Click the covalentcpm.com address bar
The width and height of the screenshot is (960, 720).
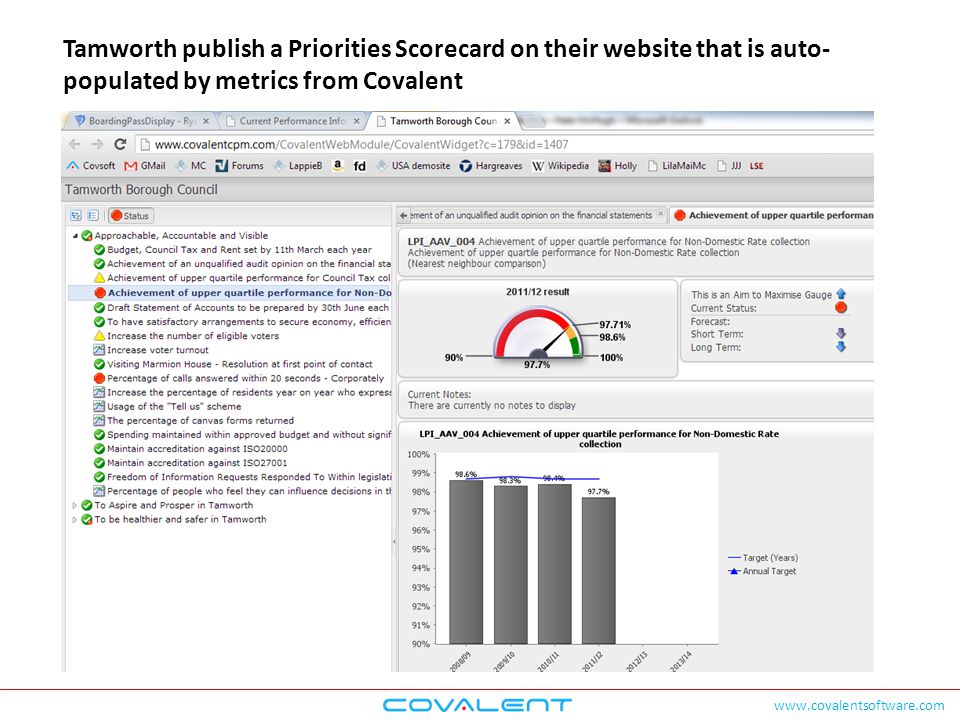tap(503, 144)
